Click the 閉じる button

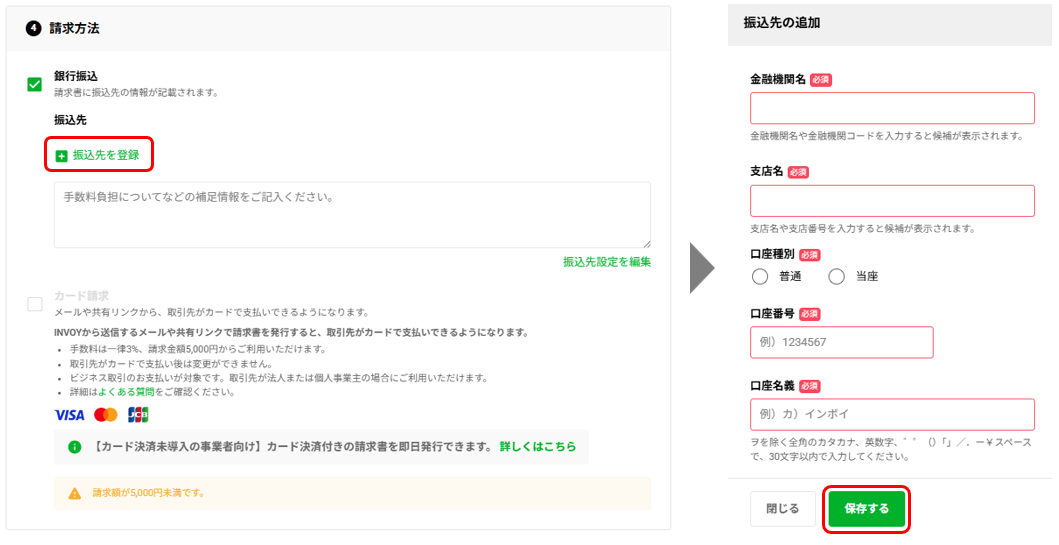783,509
